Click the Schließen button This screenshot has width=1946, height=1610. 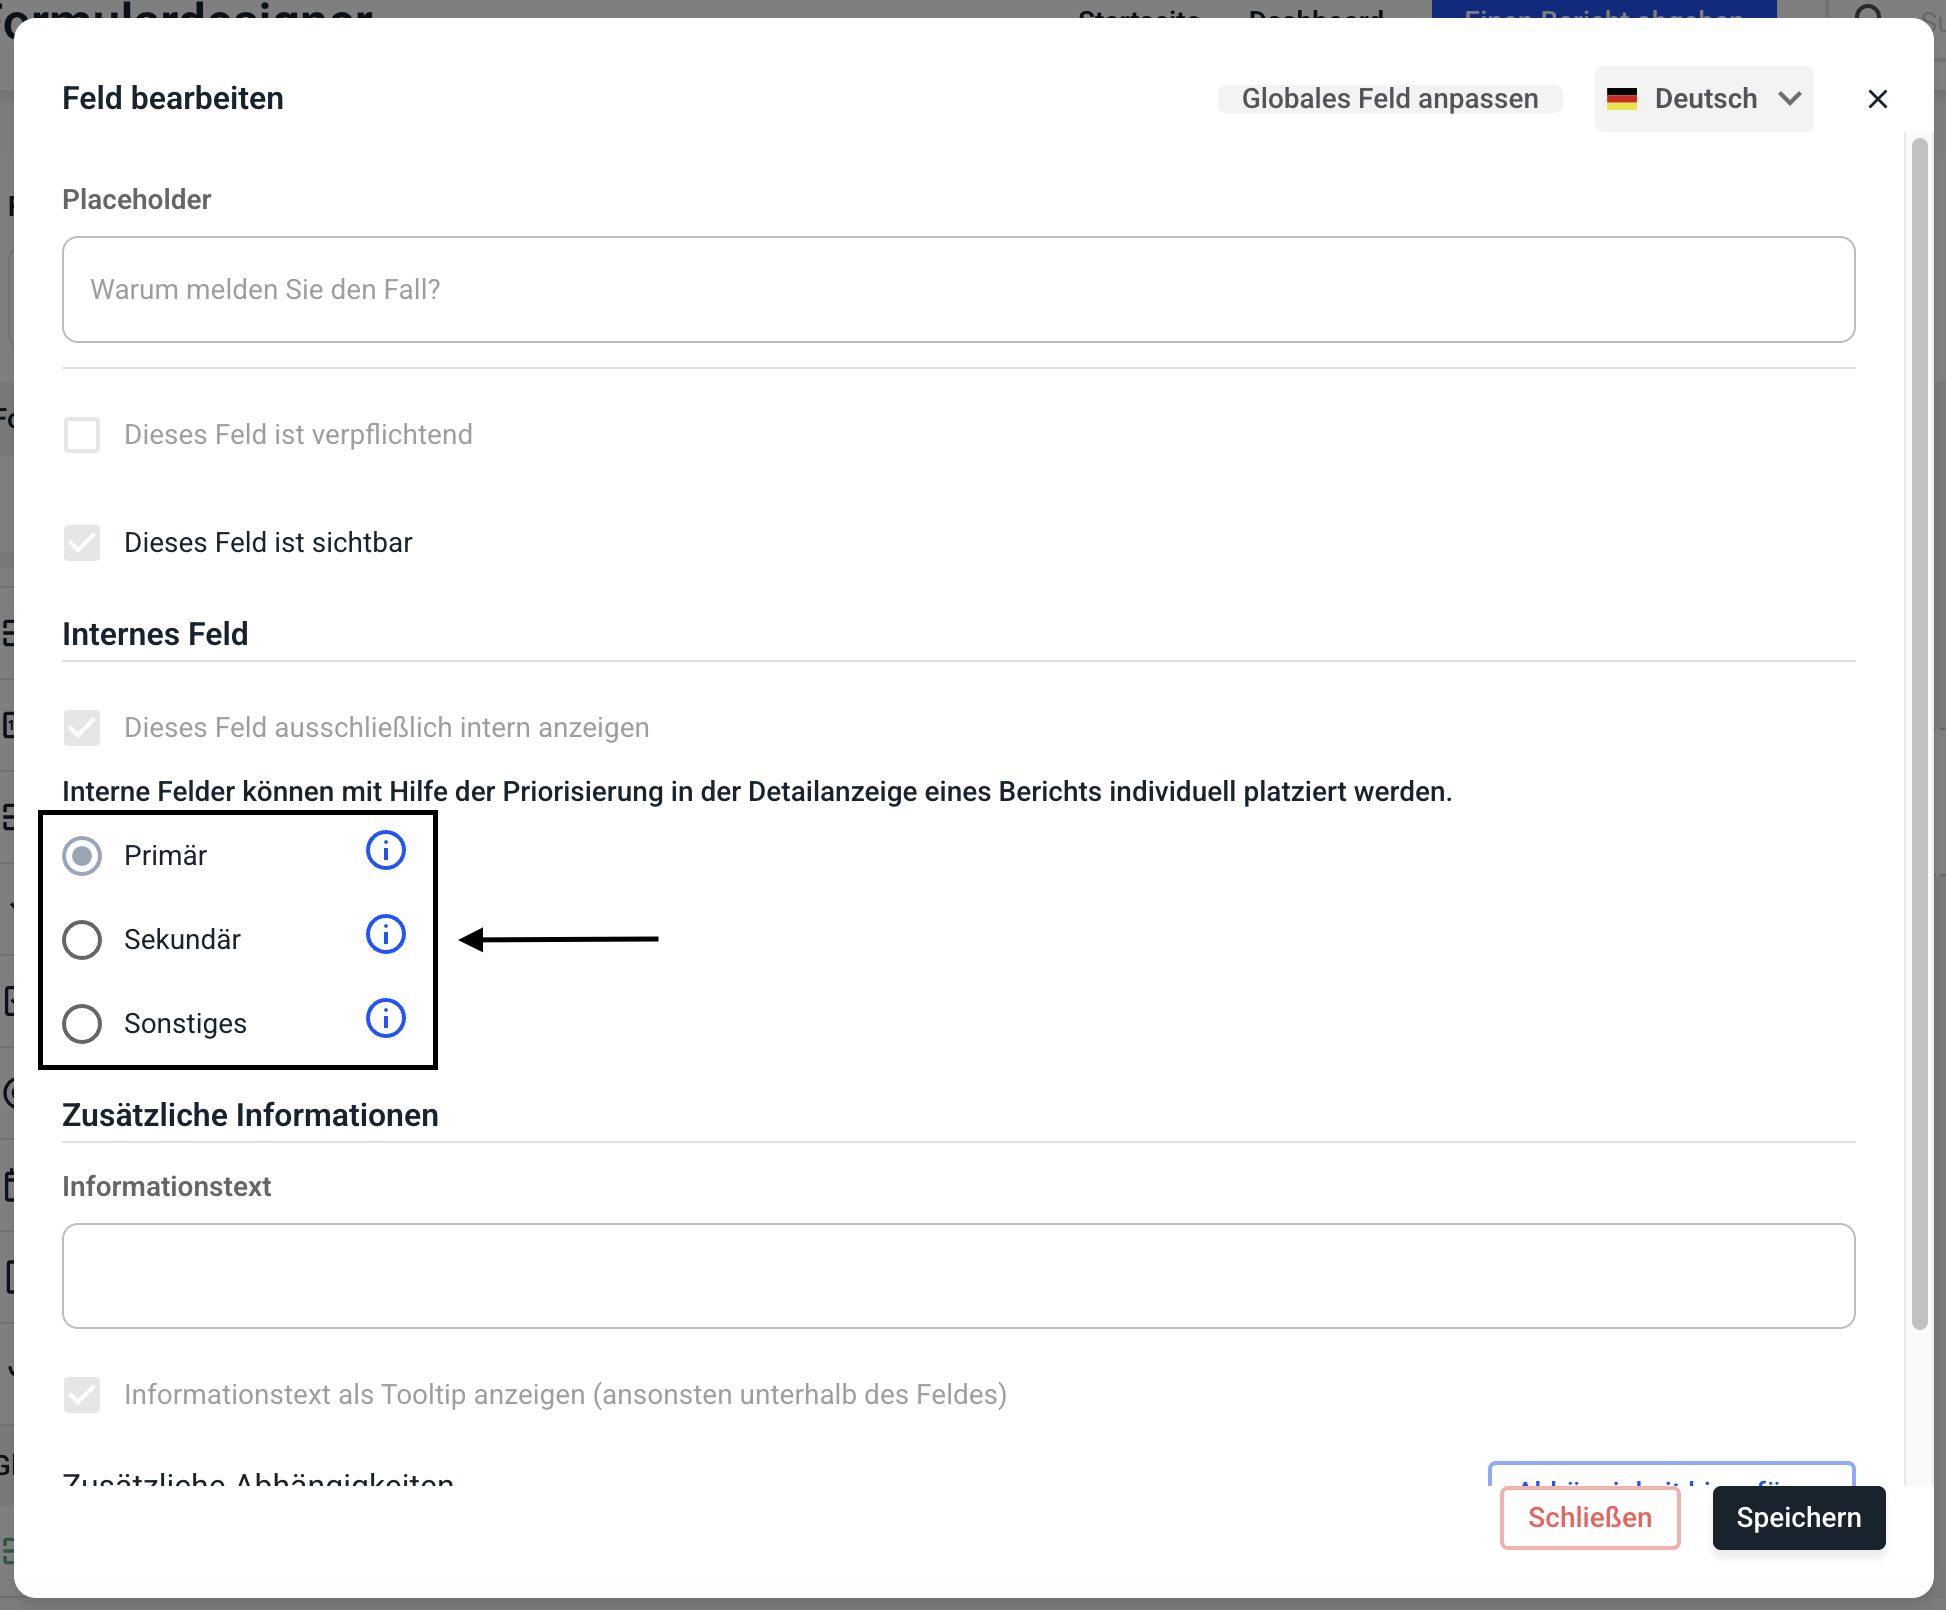tap(1589, 1518)
